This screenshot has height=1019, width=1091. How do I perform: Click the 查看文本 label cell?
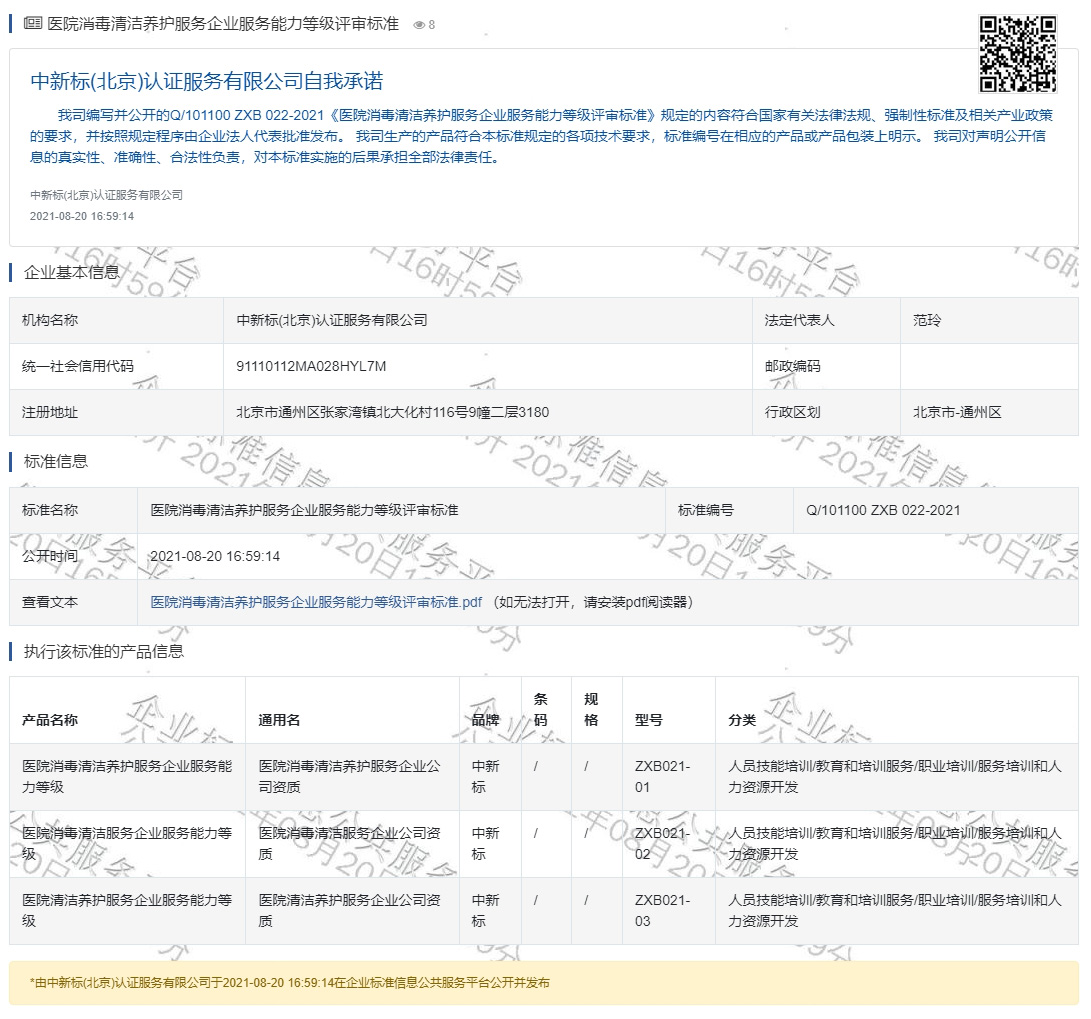pyautogui.click(x=74, y=602)
